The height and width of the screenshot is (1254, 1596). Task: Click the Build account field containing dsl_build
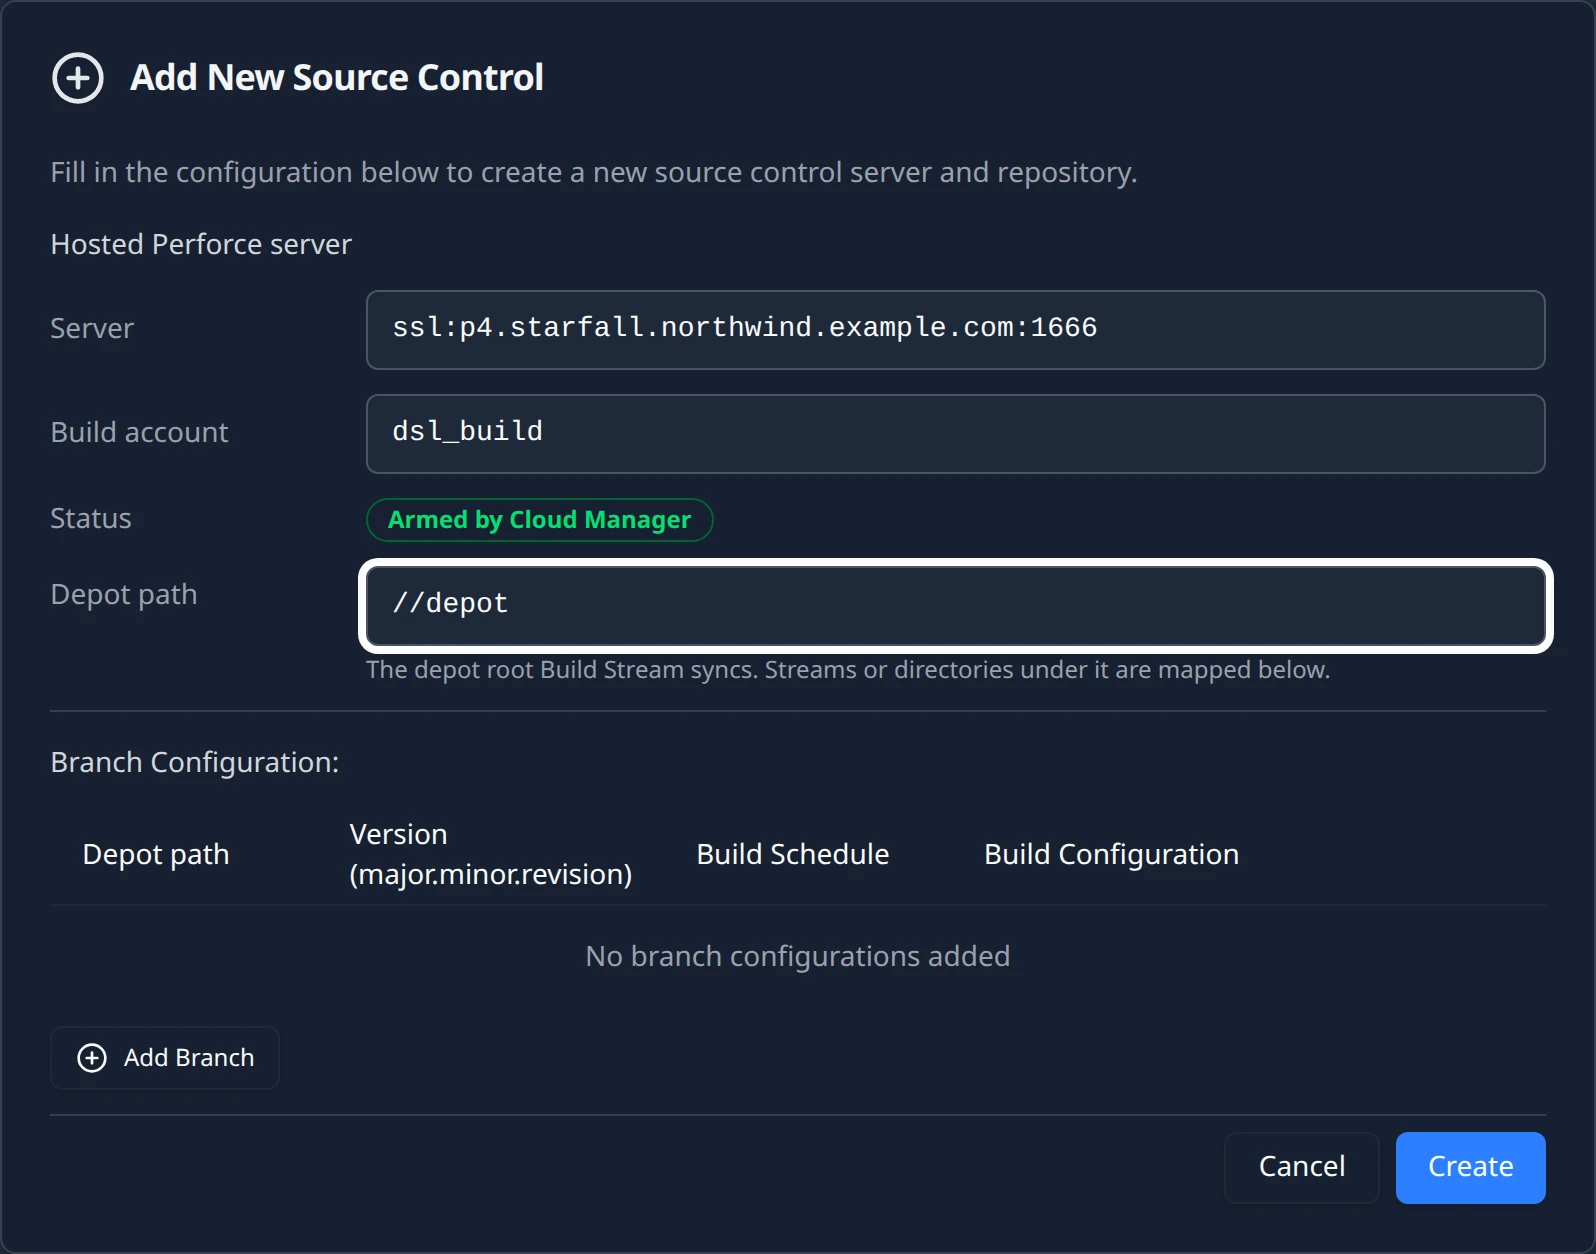[955, 433]
